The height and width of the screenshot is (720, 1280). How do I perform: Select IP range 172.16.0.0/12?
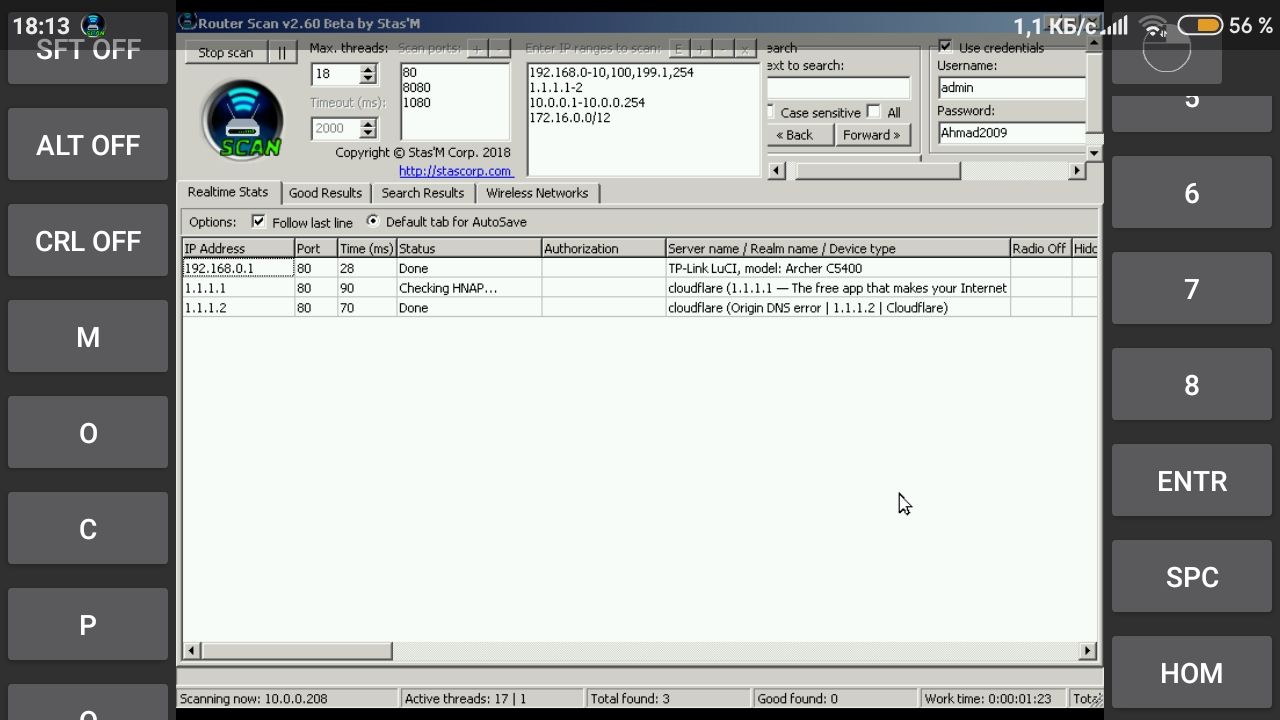[x=569, y=117]
